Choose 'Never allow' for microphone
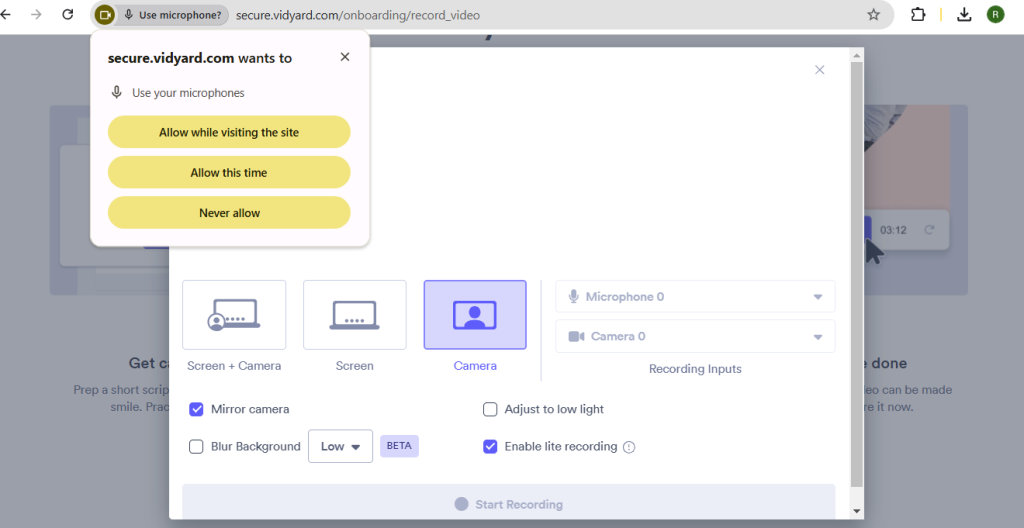Screen dimensions: 1024x528 (x=229, y=212)
